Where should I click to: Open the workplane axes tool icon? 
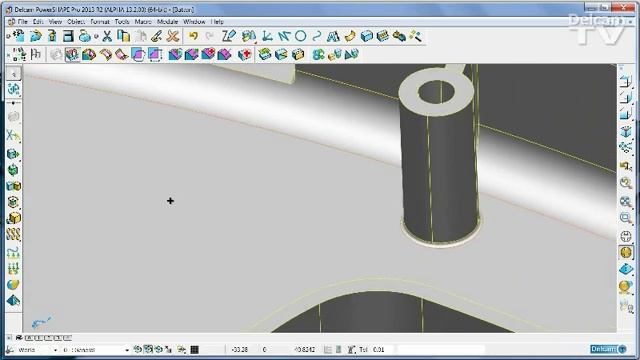coord(267,36)
